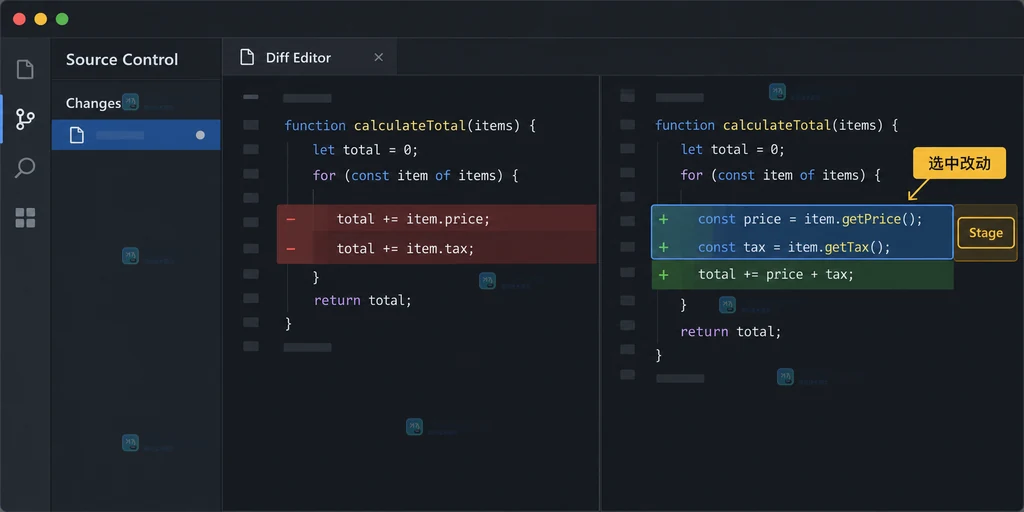Screen dimensions: 1024x512
Task: Click the file icon in the Changes list
Action: [77, 135]
